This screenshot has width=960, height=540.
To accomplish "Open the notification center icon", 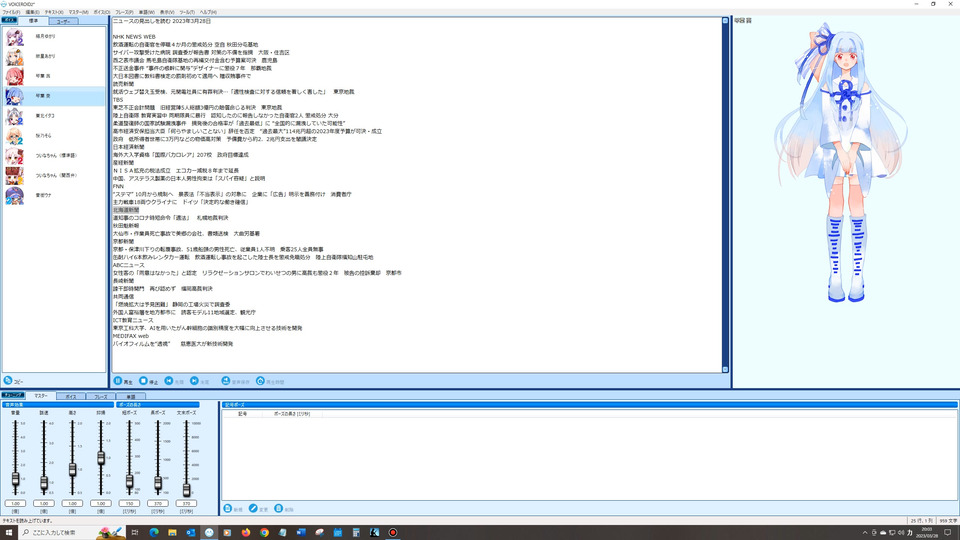I will tap(948, 533).
